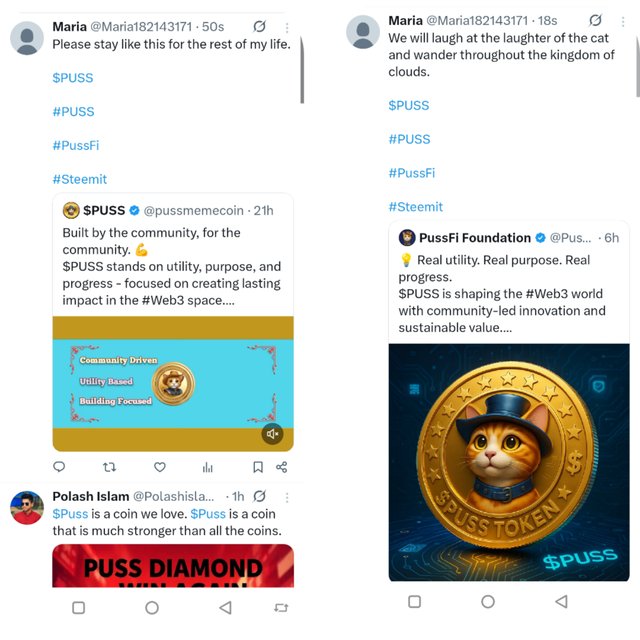The width and height of the screenshot is (640, 640).
Task: Tap Grok icon on Maria's 18s tweet
Action: click(x=596, y=20)
